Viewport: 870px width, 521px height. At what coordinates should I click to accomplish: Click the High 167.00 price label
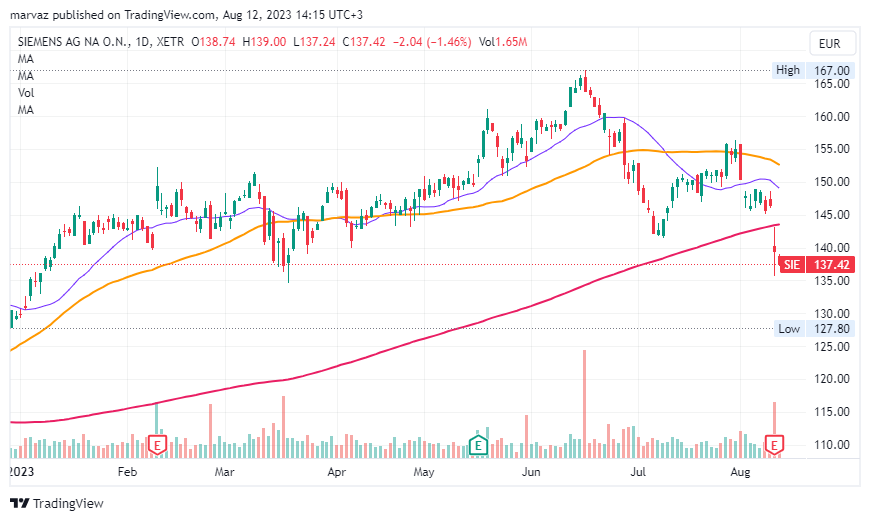point(813,70)
